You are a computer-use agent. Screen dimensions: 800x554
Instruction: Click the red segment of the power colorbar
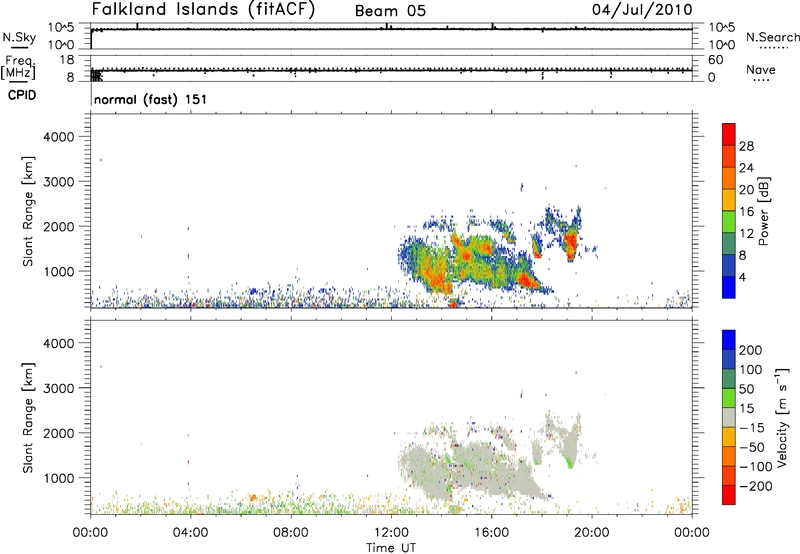729,134
